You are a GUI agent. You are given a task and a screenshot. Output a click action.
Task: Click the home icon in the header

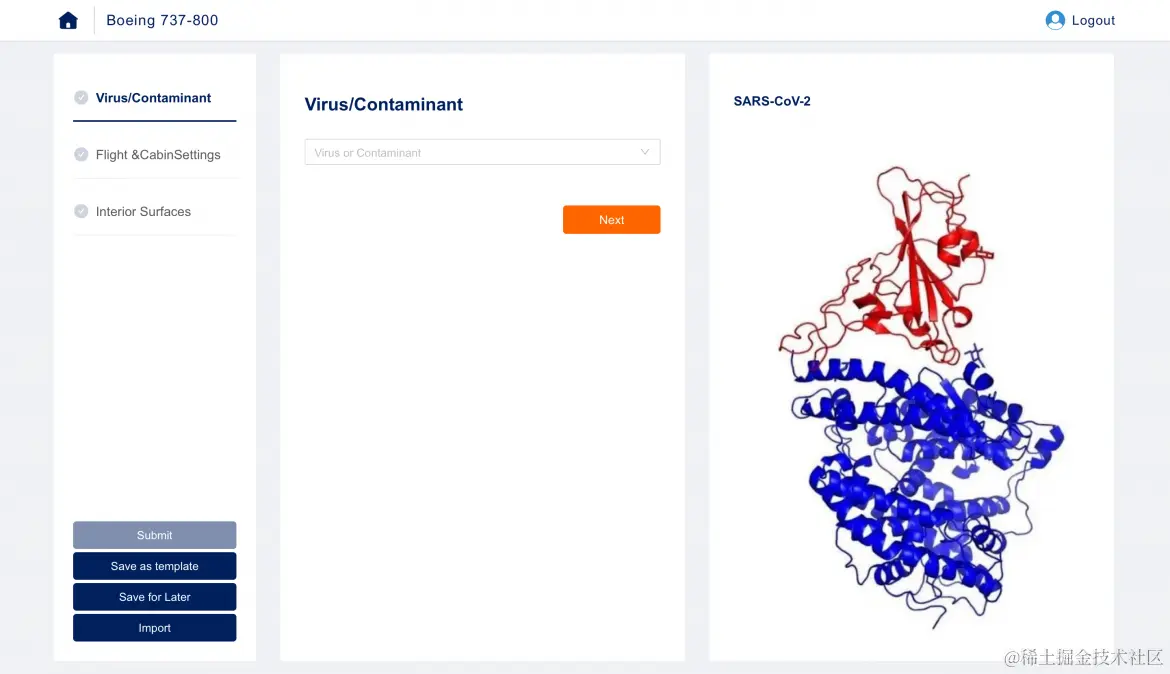click(x=68, y=20)
